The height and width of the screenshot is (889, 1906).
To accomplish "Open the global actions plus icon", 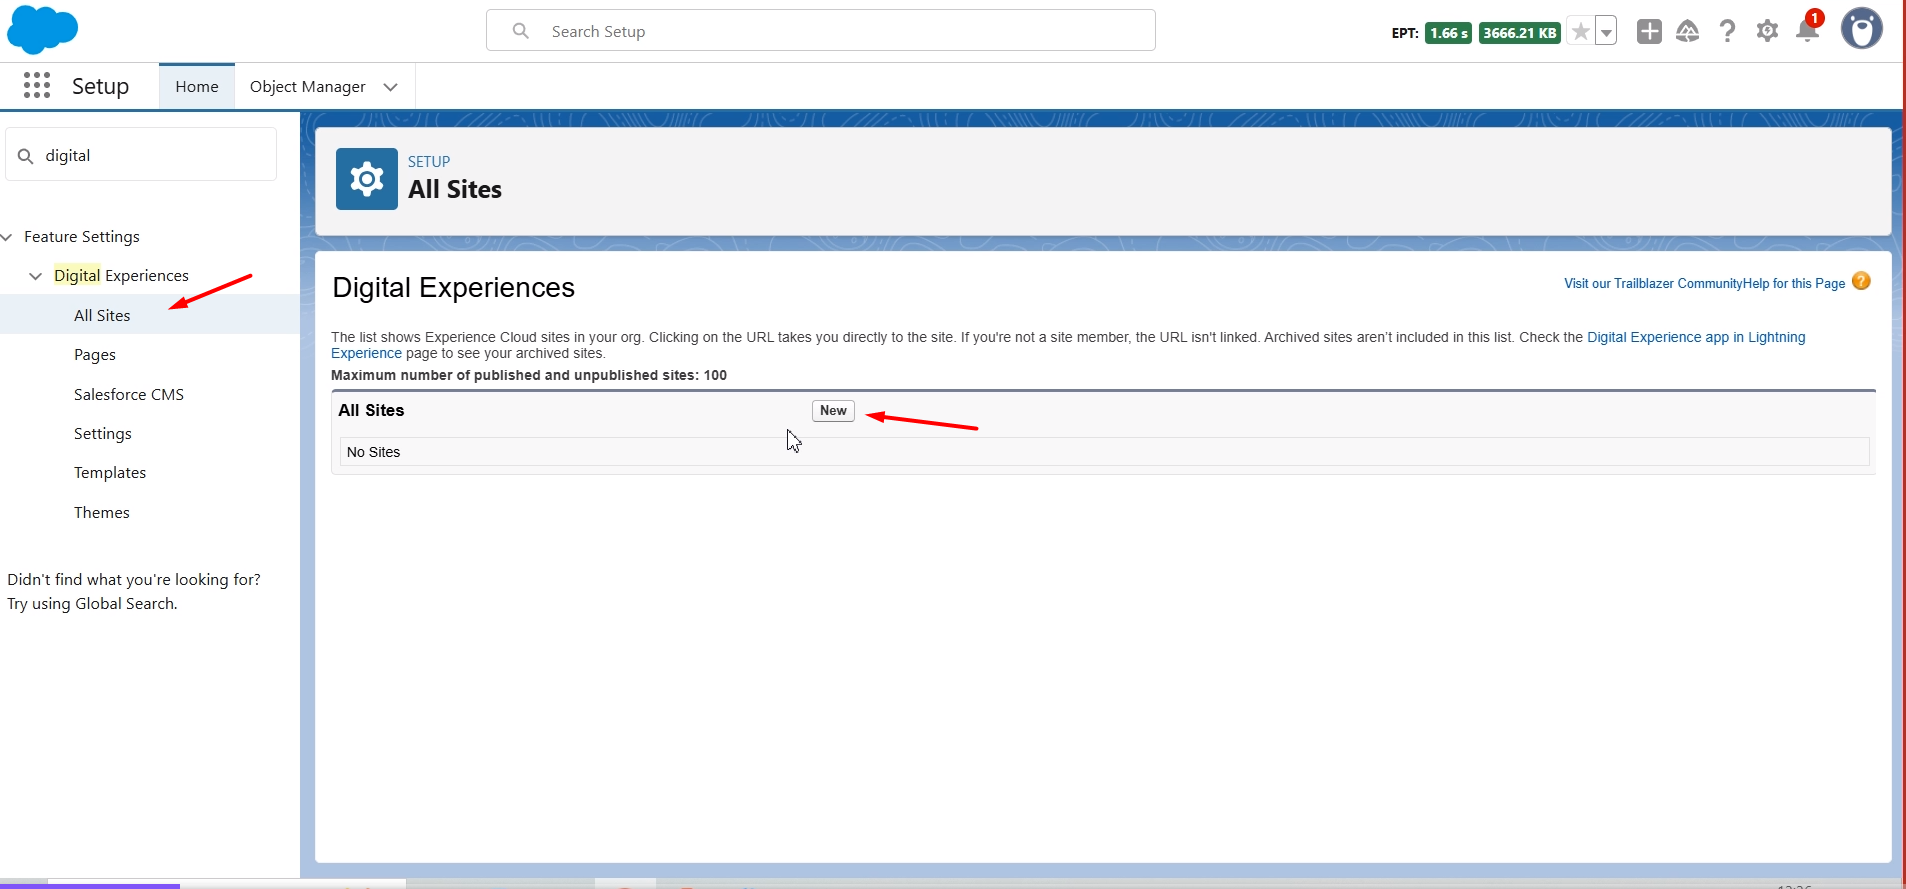I will point(1649,31).
